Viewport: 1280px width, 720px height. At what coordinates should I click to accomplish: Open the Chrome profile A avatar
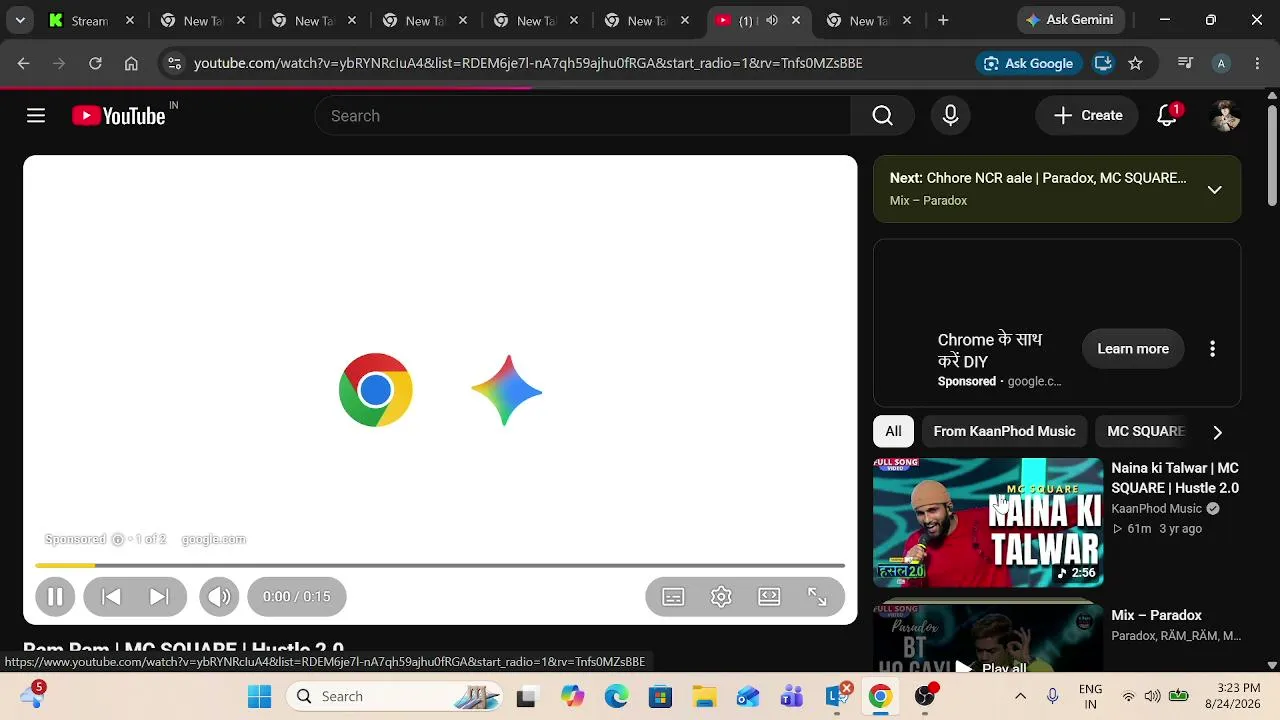1221,63
